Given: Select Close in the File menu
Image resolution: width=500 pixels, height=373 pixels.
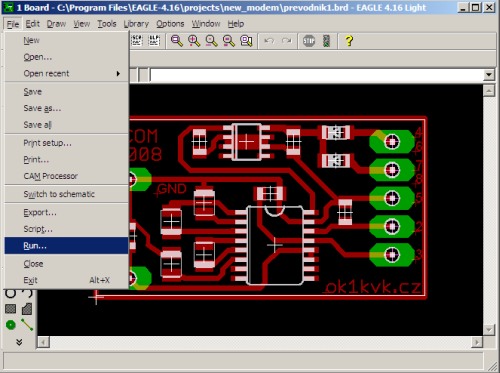Looking at the screenshot, I should click(66, 264).
